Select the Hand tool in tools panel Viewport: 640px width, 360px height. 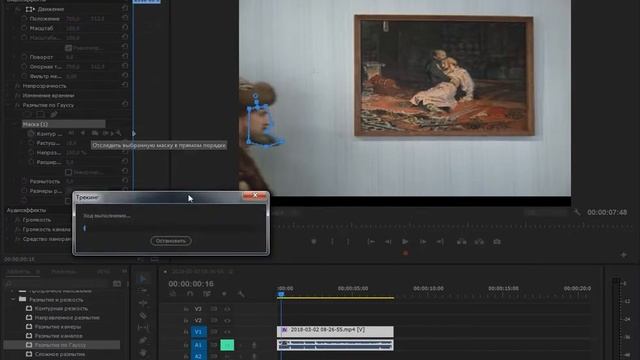point(143,352)
